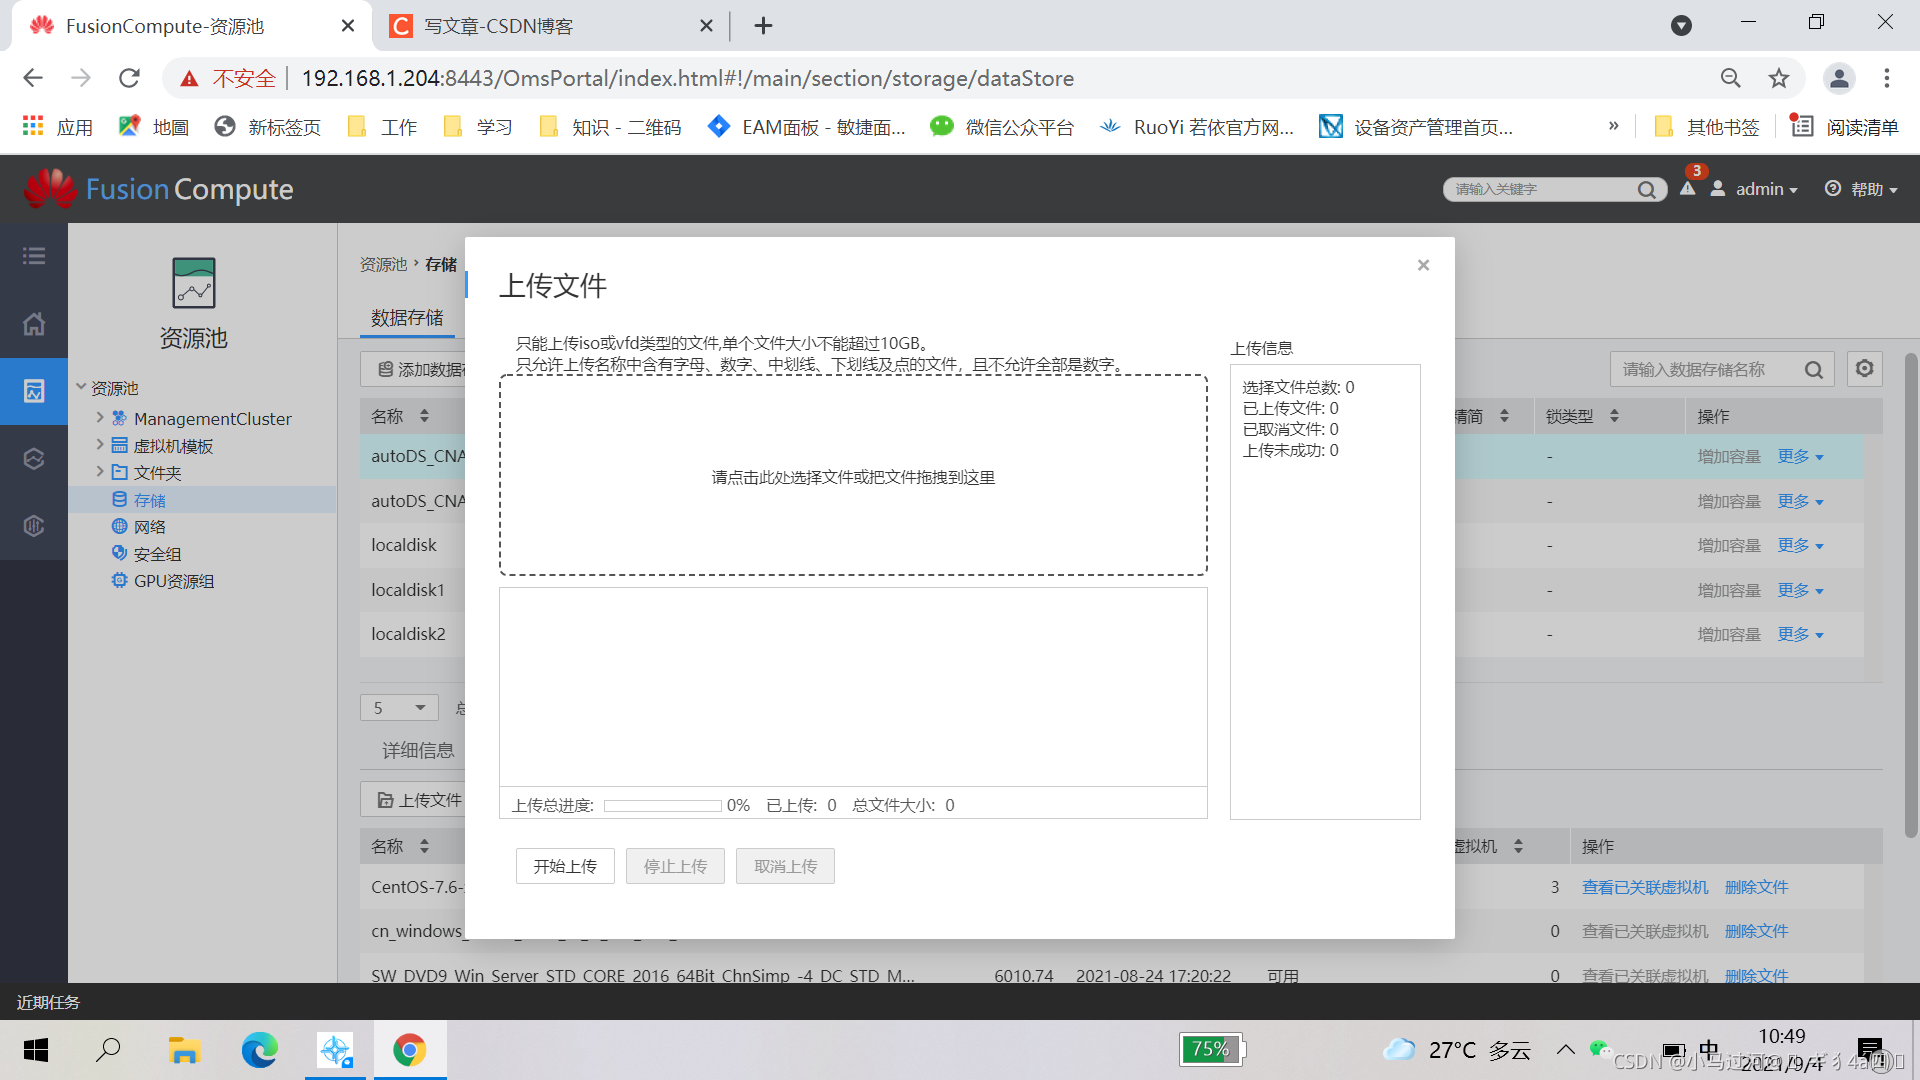Screen dimensions: 1920x1080
Task: Toggle sort on the 锁类型 column
Action: [1615, 415]
